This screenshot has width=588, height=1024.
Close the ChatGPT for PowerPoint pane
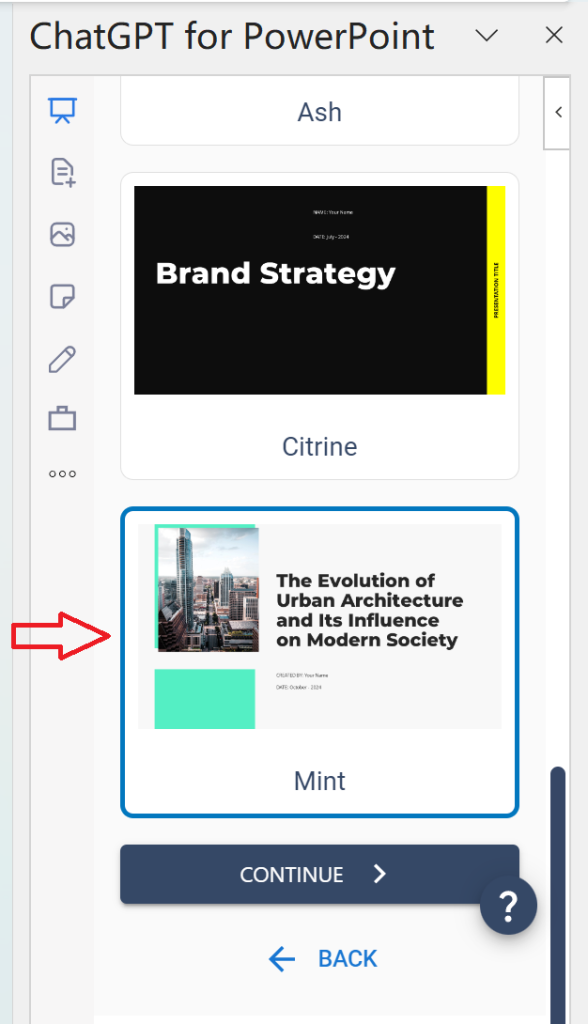(x=554, y=35)
